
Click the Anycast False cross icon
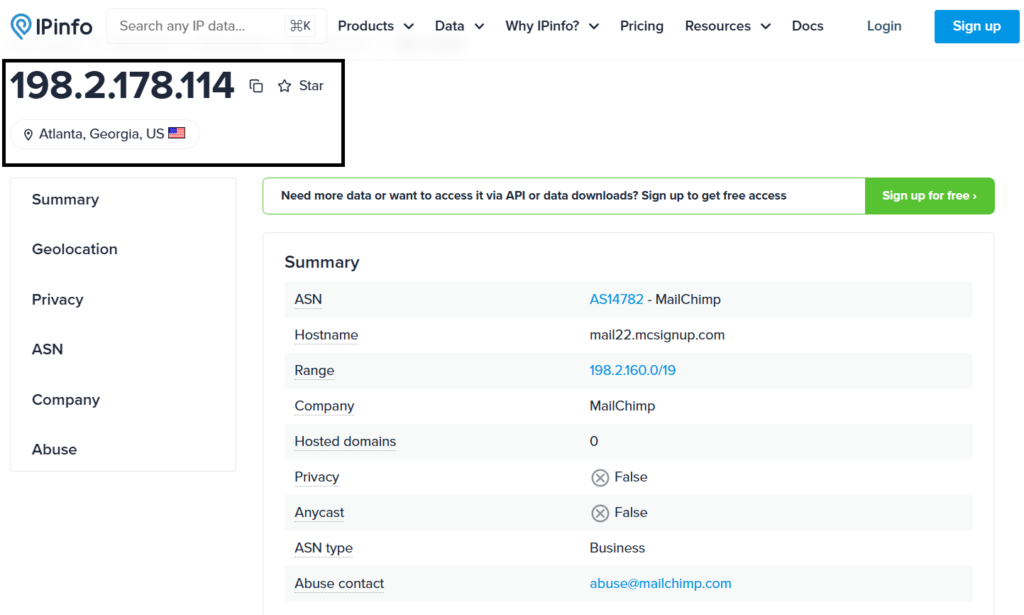(600, 513)
